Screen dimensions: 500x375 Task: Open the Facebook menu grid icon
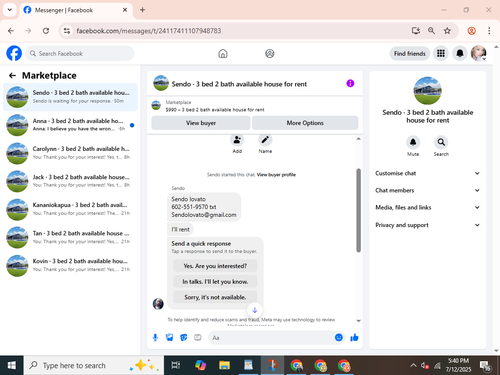click(x=441, y=53)
